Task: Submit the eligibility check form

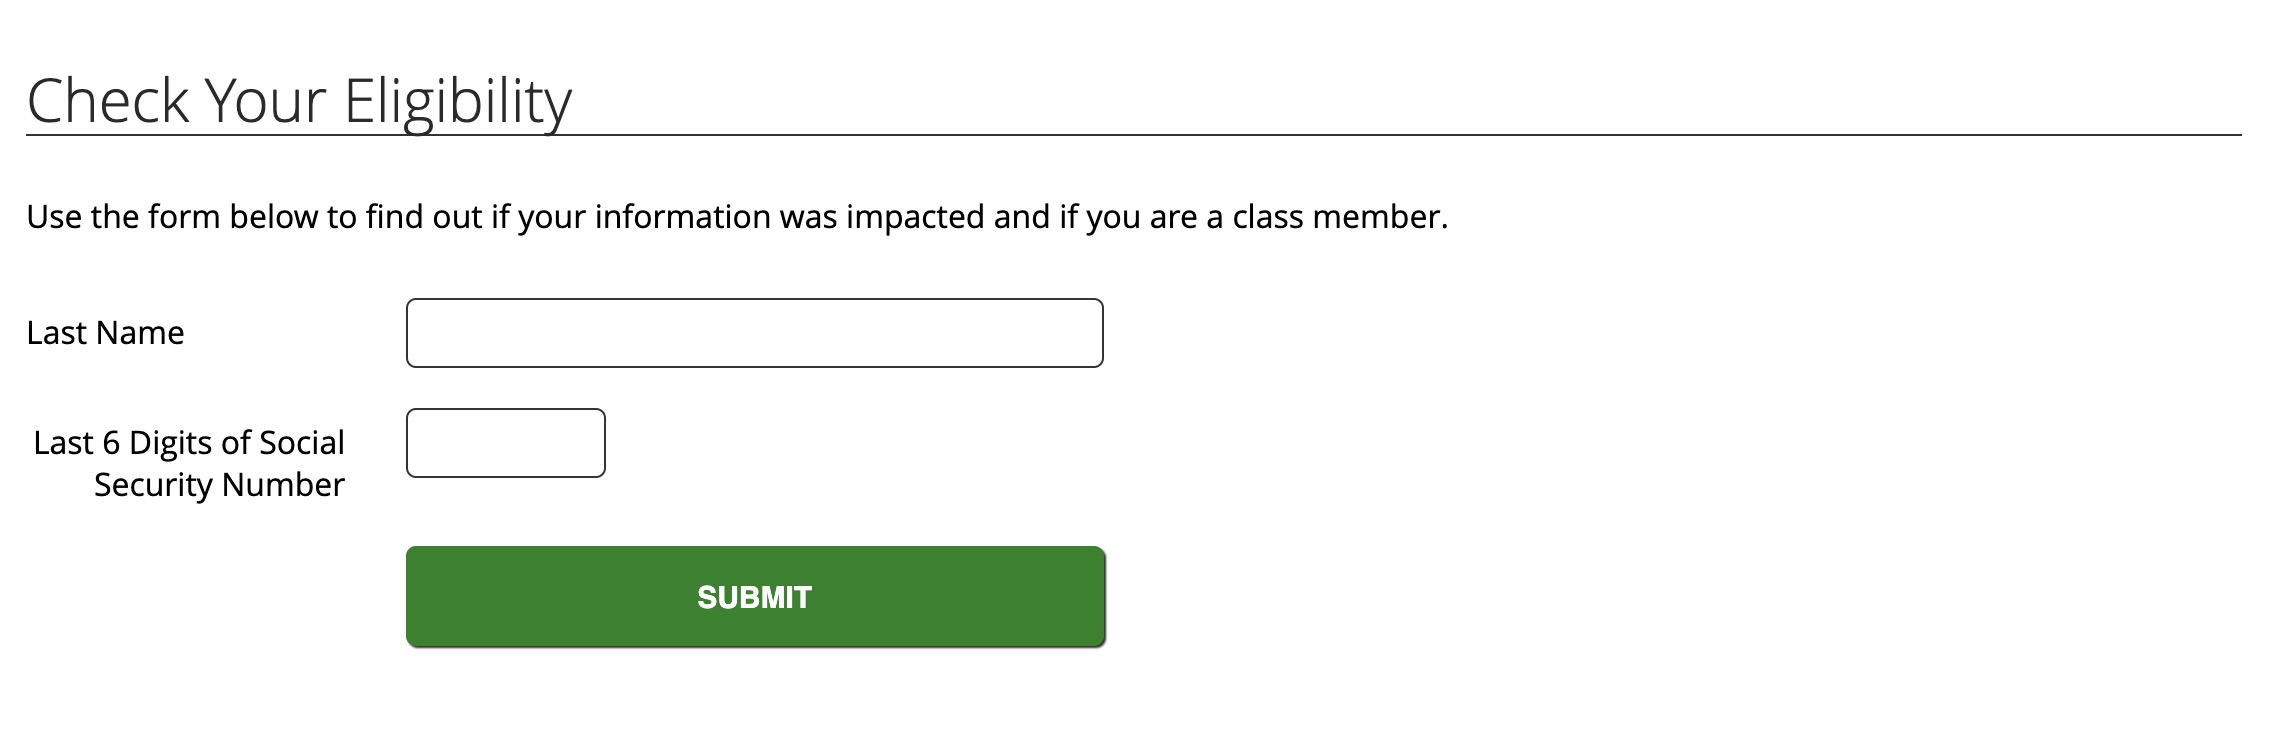Action: pyautogui.click(x=755, y=597)
